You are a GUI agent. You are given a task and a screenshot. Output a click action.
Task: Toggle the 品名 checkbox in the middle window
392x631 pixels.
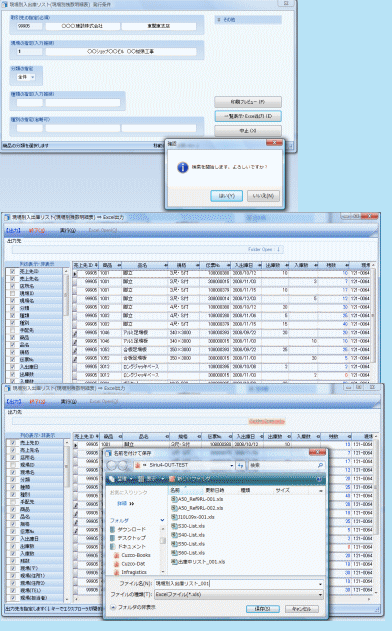coord(13,345)
